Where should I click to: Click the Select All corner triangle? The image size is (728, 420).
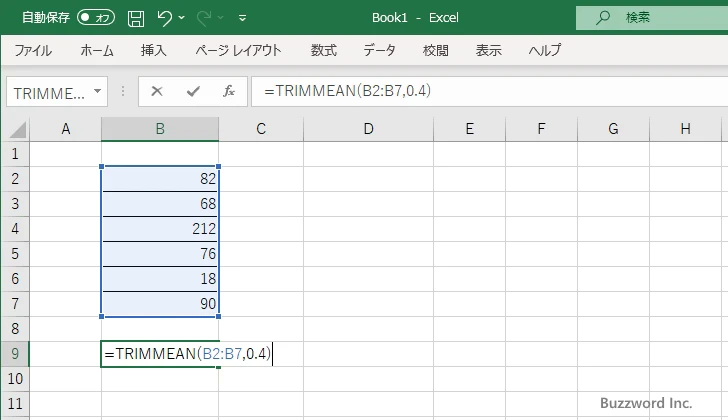point(17,129)
